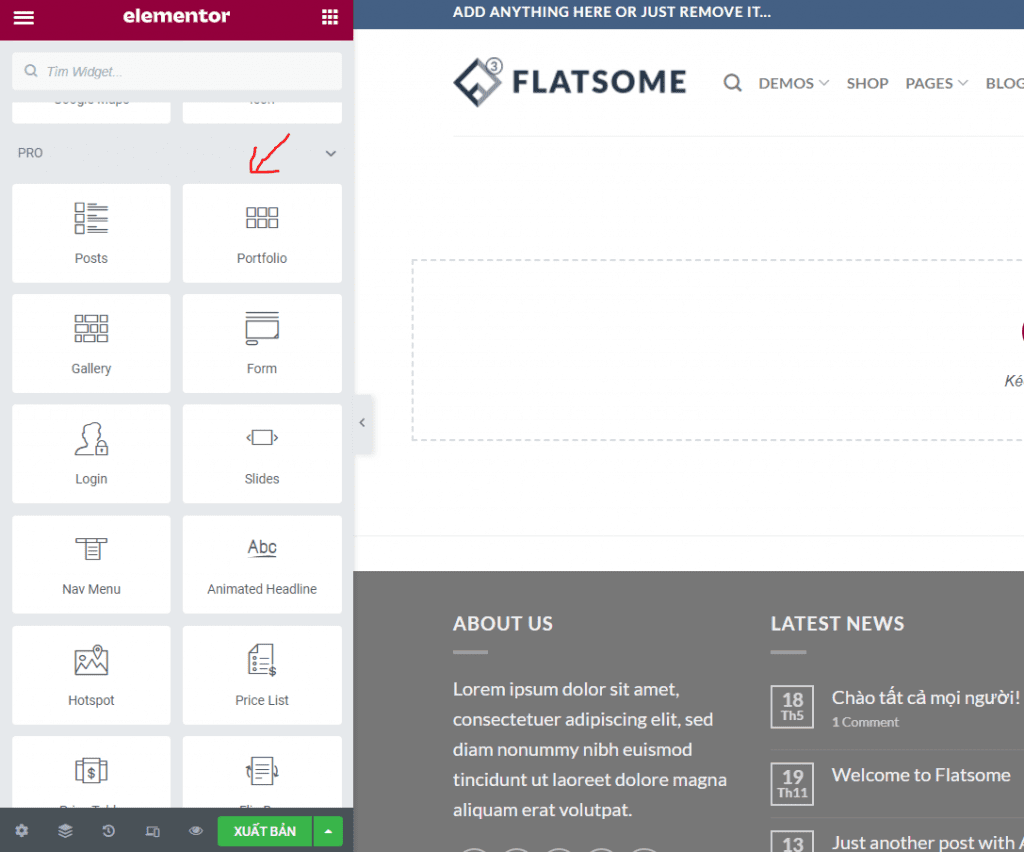Select the Hotspot widget
This screenshot has height=852, width=1024.
[91, 675]
